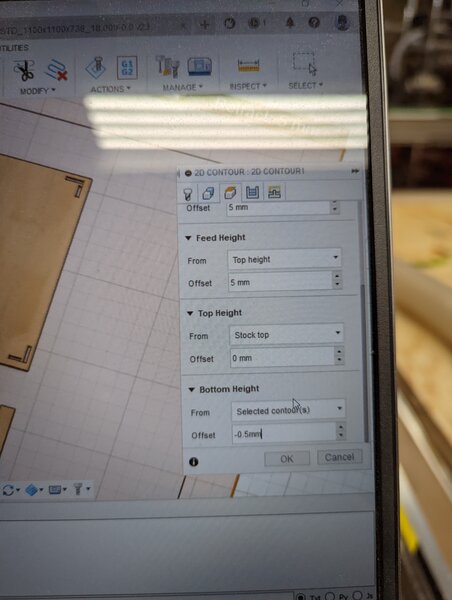The width and height of the screenshot is (452, 600).
Task: Open the Linking tab icon
Action: pyautogui.click(x=274, y=192)
